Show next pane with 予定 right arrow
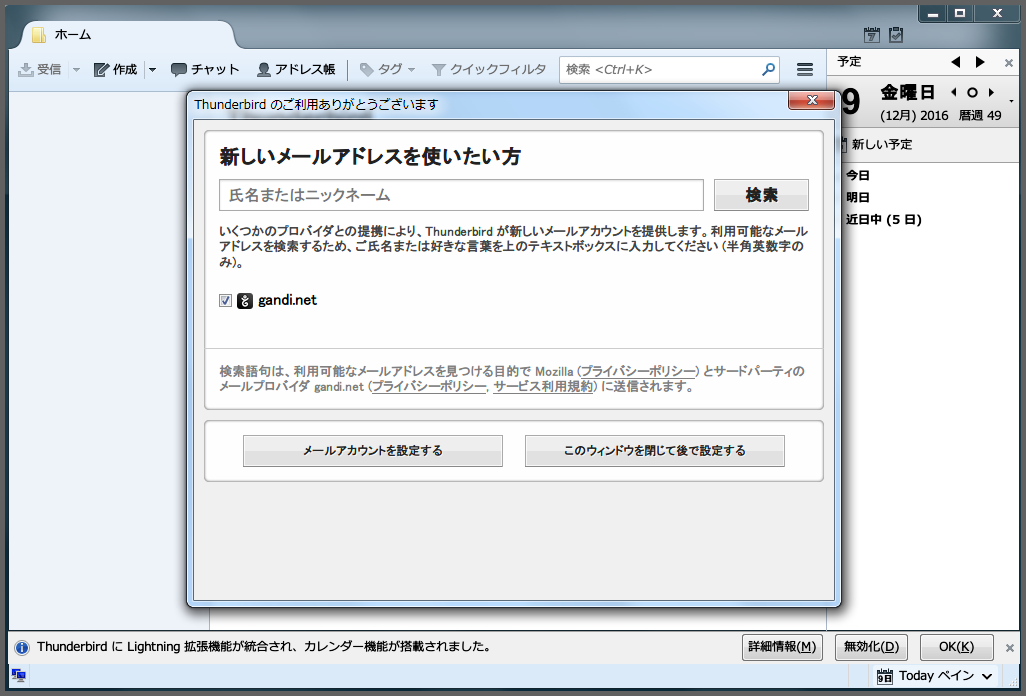Screen dimensions: 1026x696 pyautogui.click(x=980, y=62)
